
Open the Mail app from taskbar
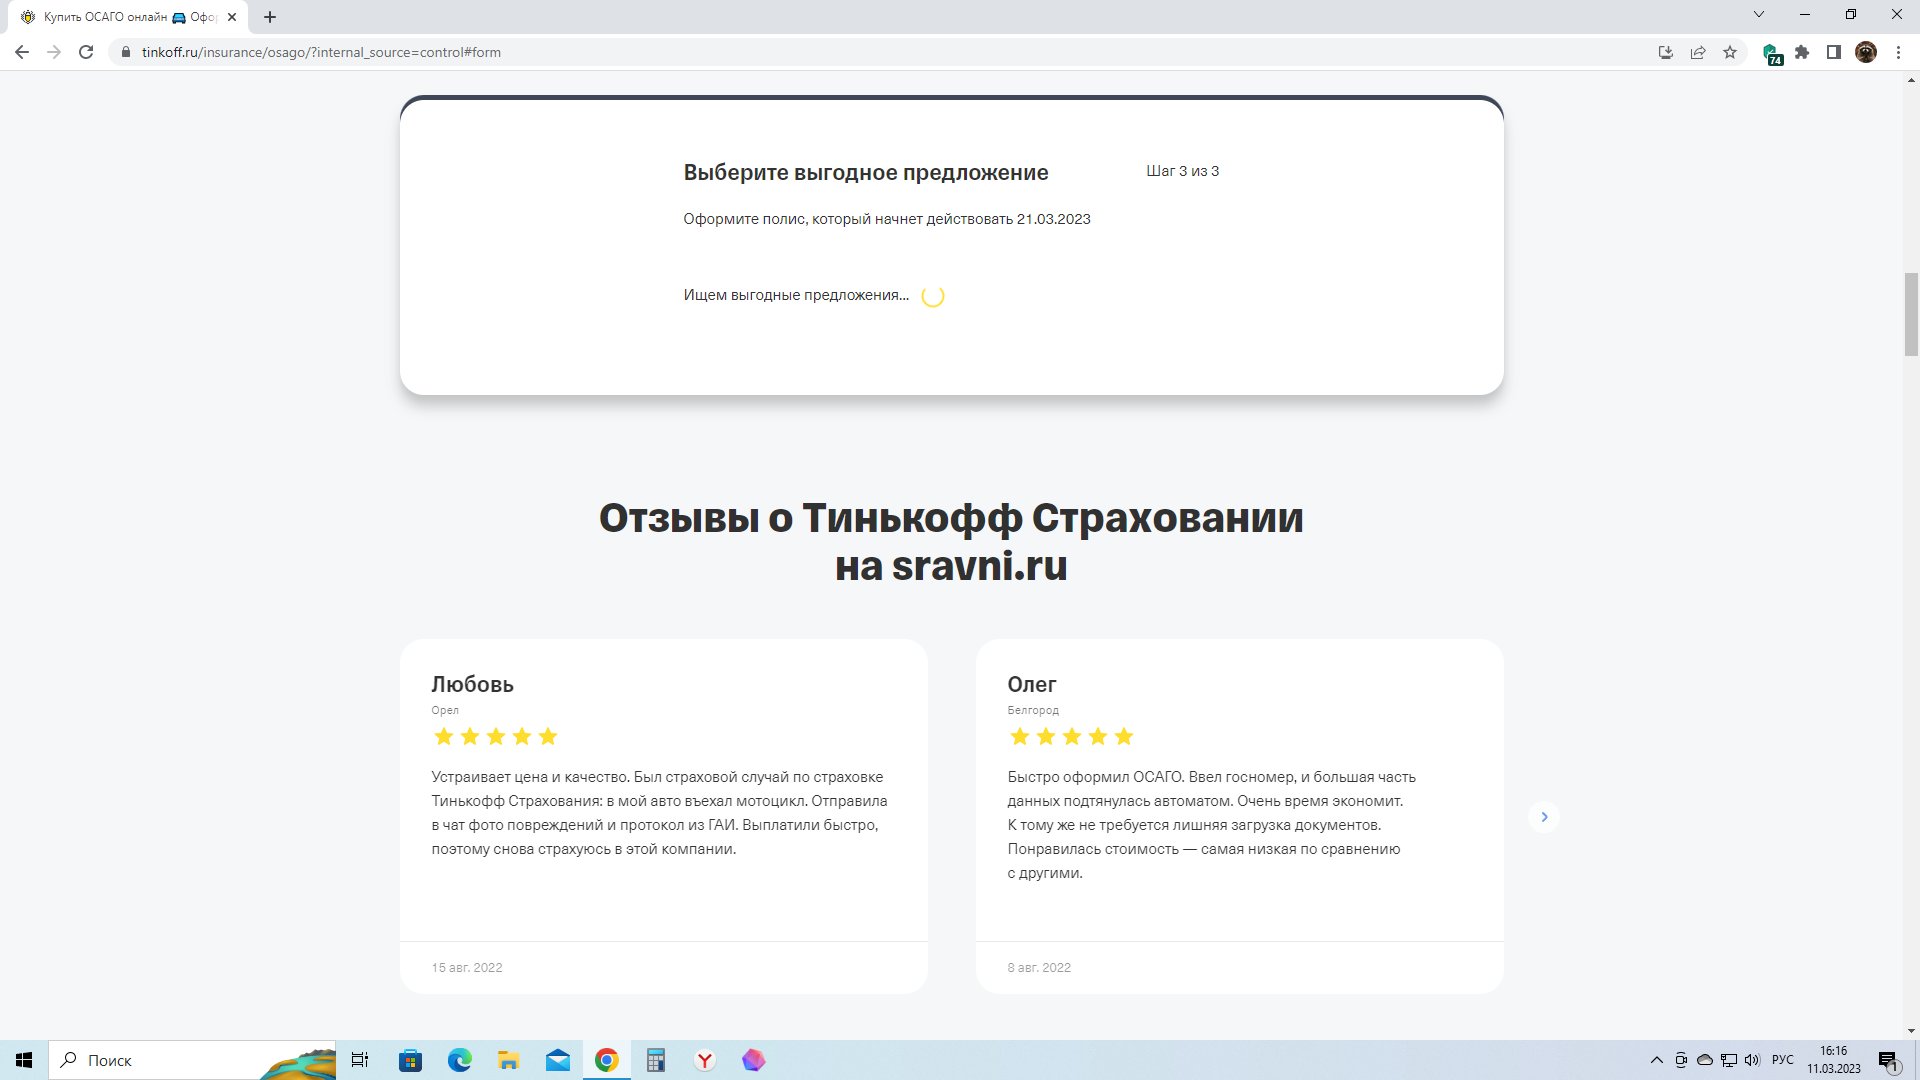[557, 1060]
